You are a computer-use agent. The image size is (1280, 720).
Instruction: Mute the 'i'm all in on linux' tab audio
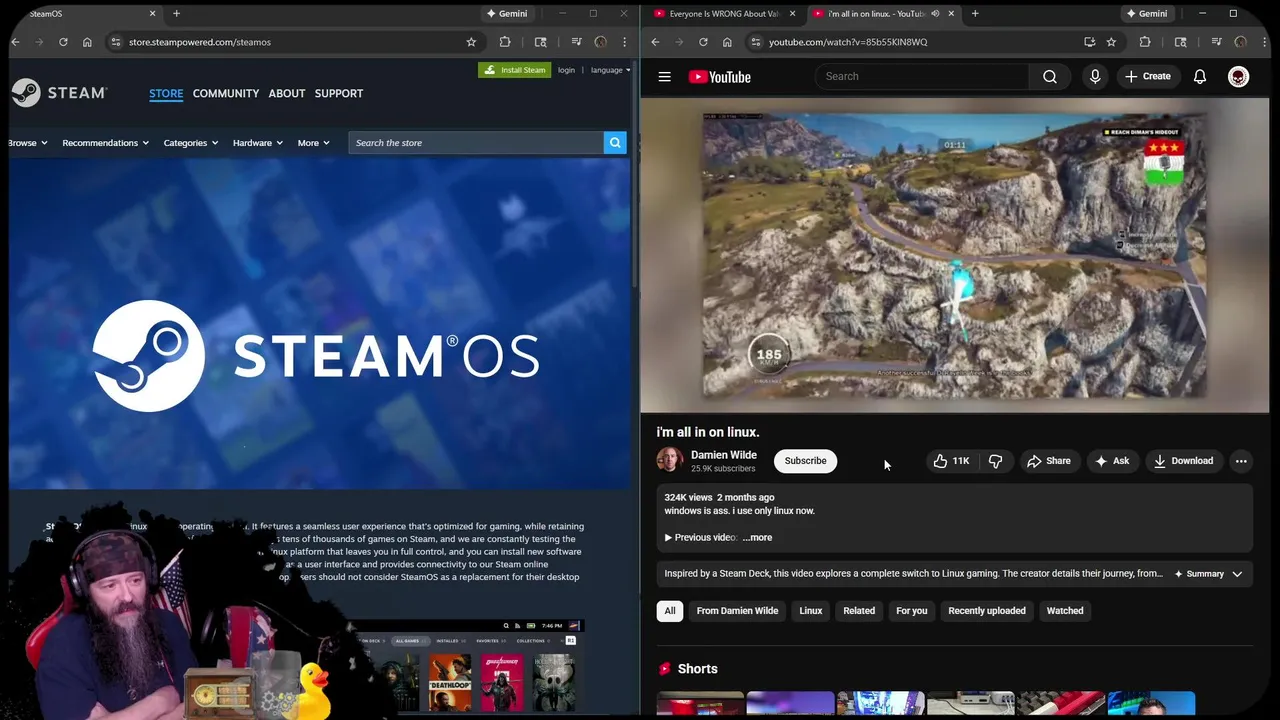[x=935, y=13]
